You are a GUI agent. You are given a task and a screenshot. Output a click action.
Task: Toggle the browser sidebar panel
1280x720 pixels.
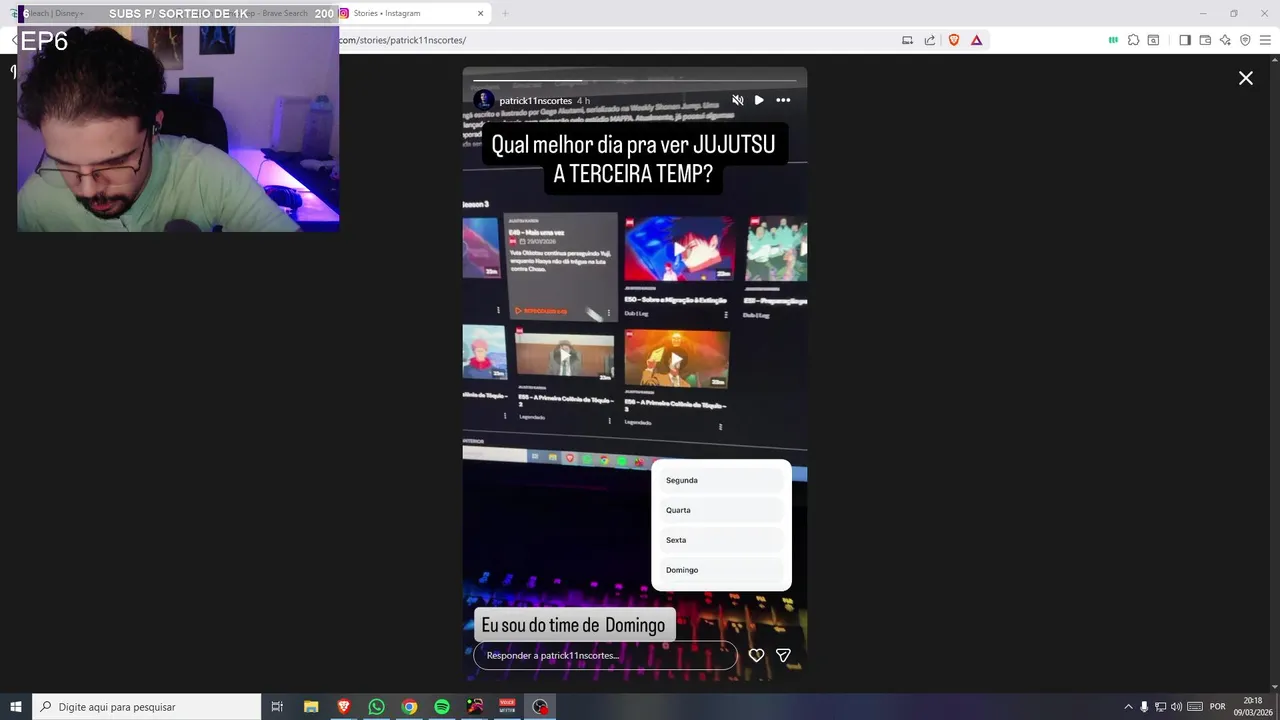[1185, 40]
